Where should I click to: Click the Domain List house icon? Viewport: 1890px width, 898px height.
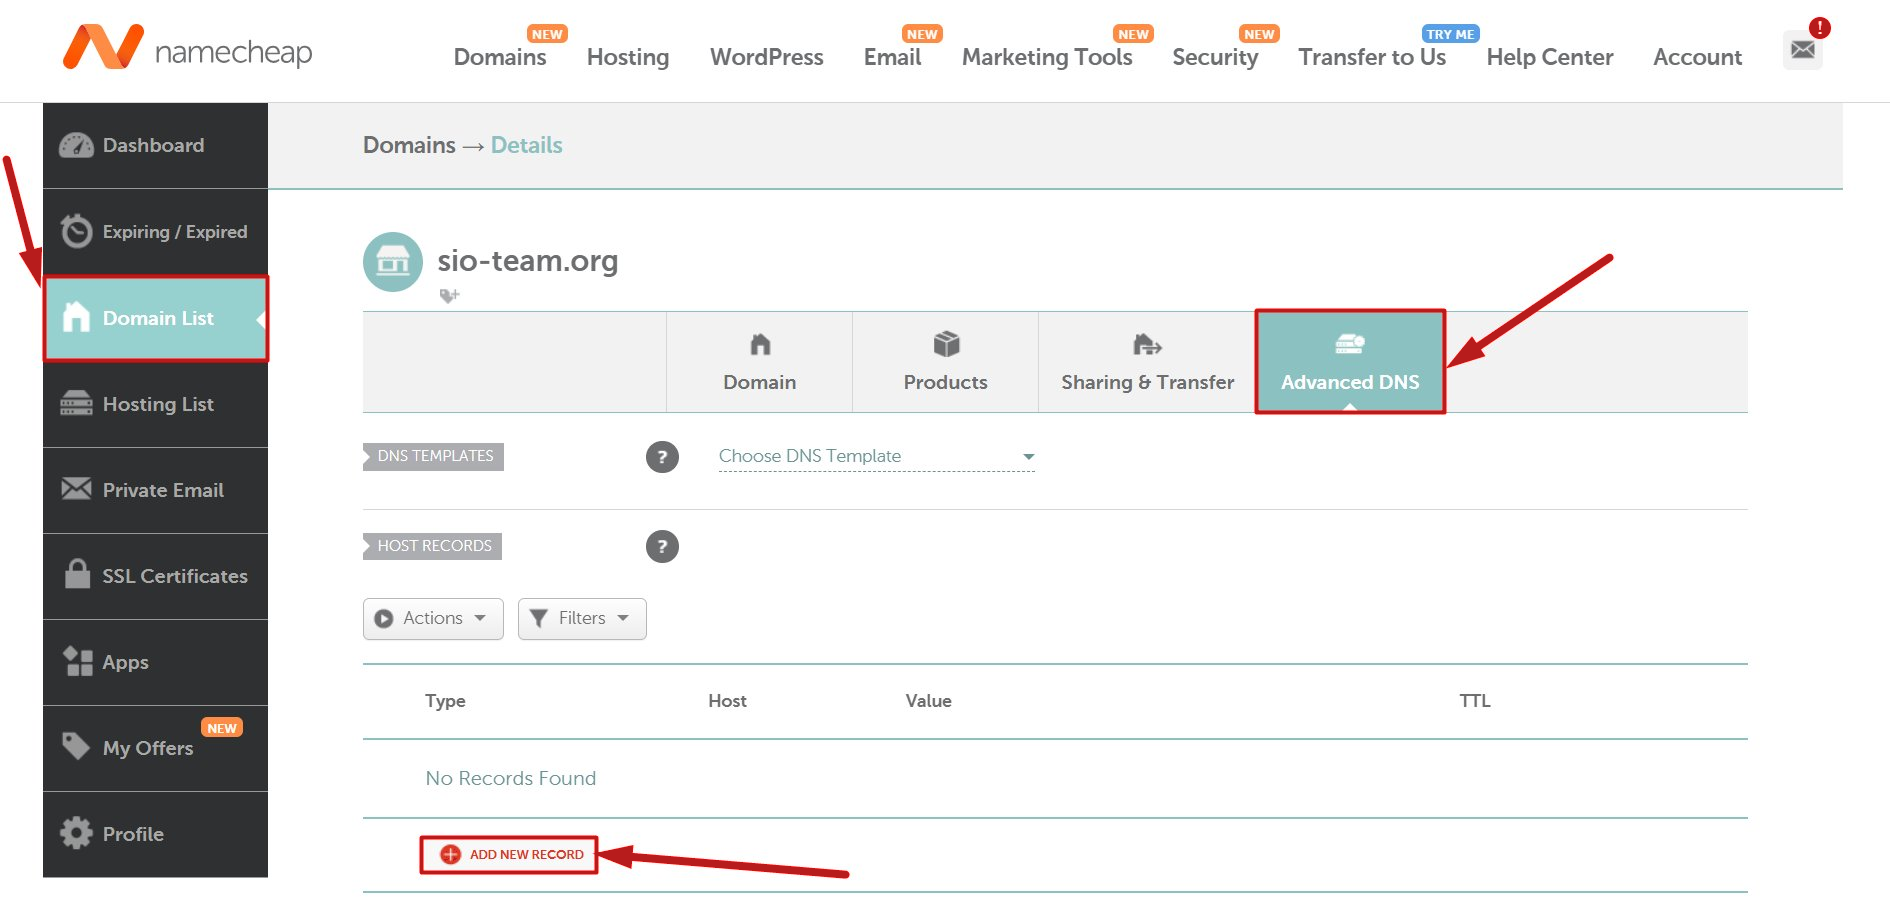(x=76, y=317)
